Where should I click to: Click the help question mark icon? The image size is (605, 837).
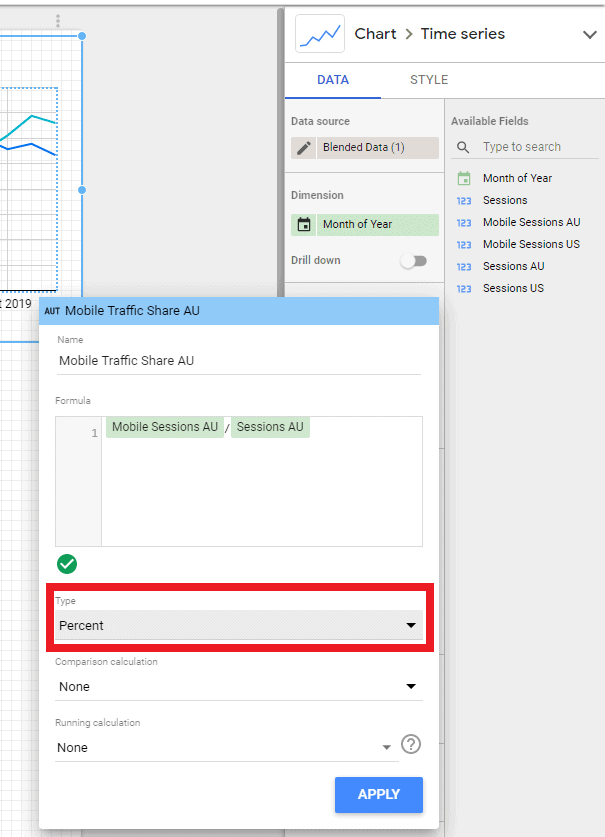pyautogui.click(x=410, y=744)
